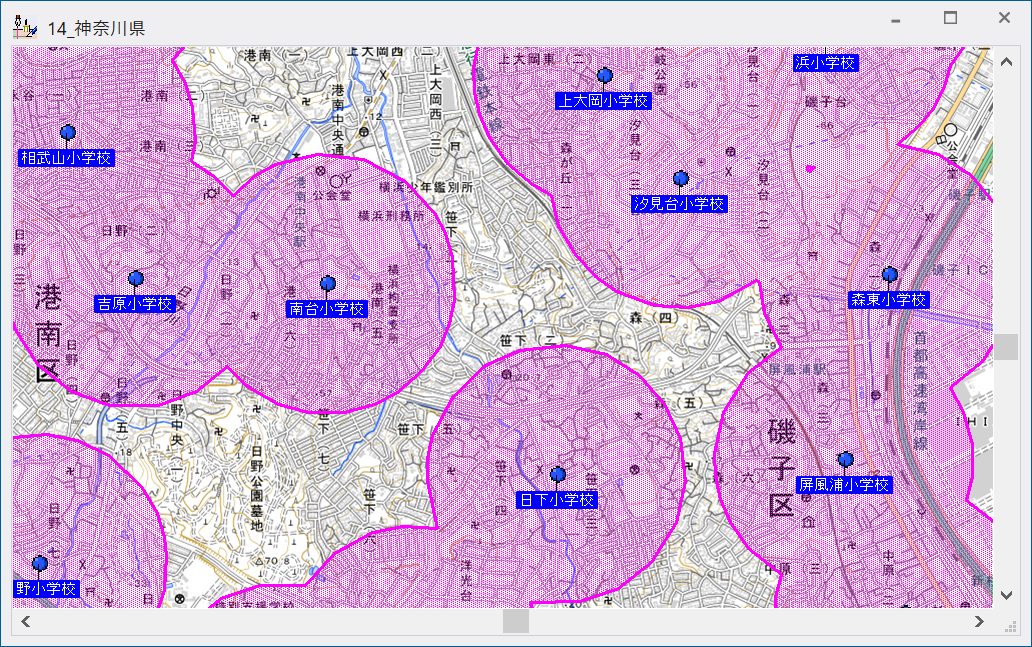Click the horizontal scrollbar left arrow
The width and height of the screenshot is (1032, 647).
click(x=26, y=621)
